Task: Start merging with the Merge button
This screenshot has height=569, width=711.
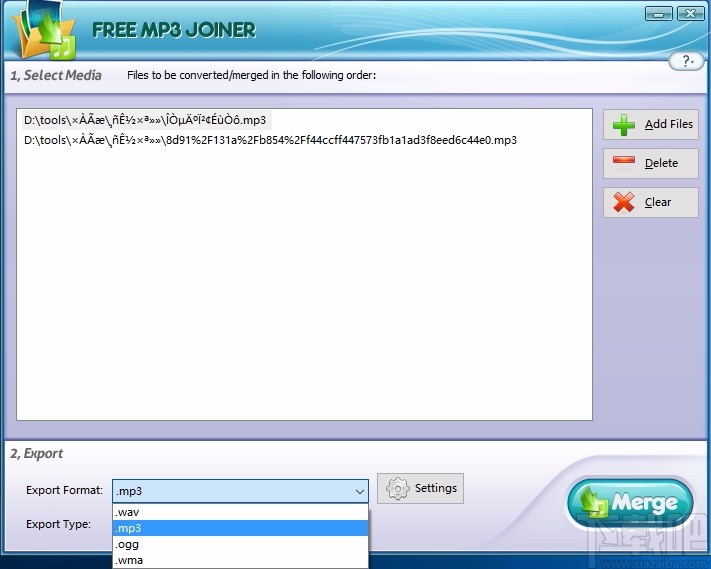Action: tap(630, 502)
